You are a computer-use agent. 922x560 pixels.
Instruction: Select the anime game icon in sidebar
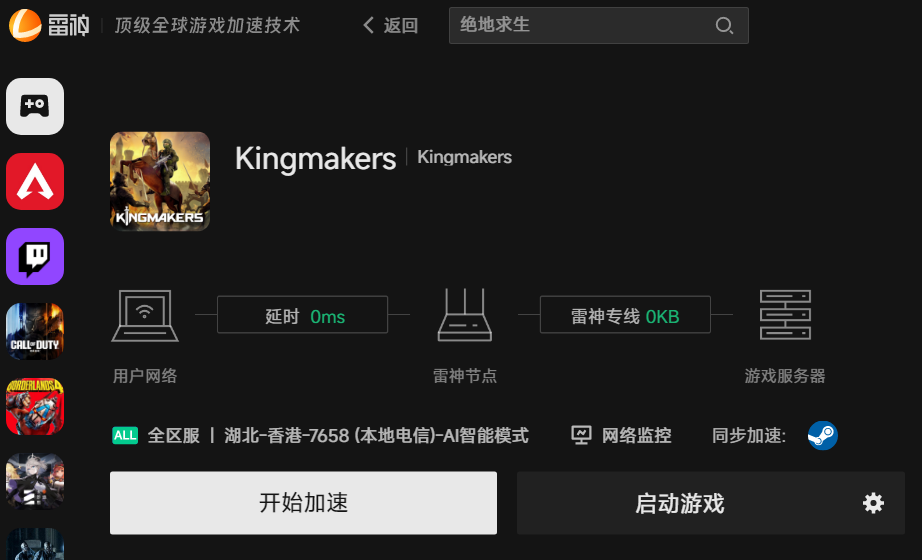35,481
